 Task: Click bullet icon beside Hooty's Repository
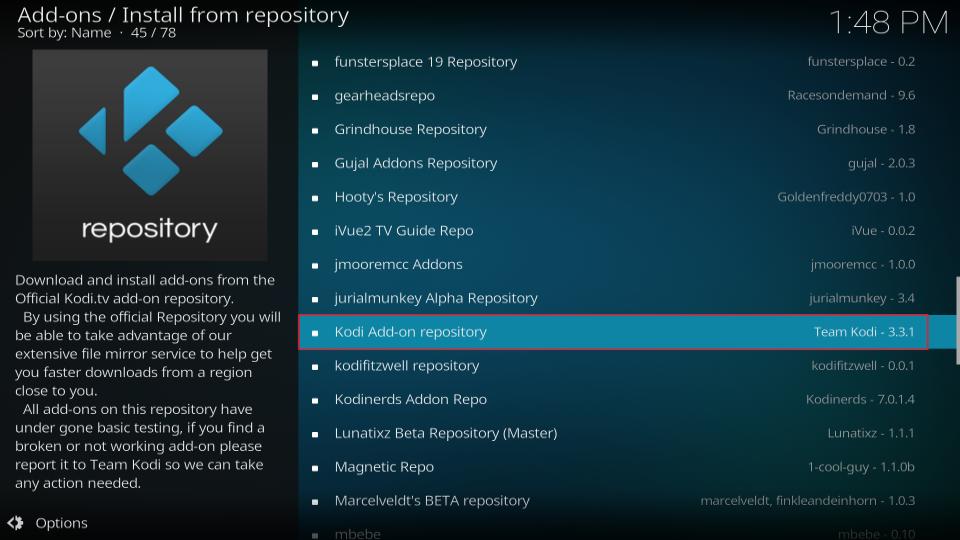coord(315,198)
